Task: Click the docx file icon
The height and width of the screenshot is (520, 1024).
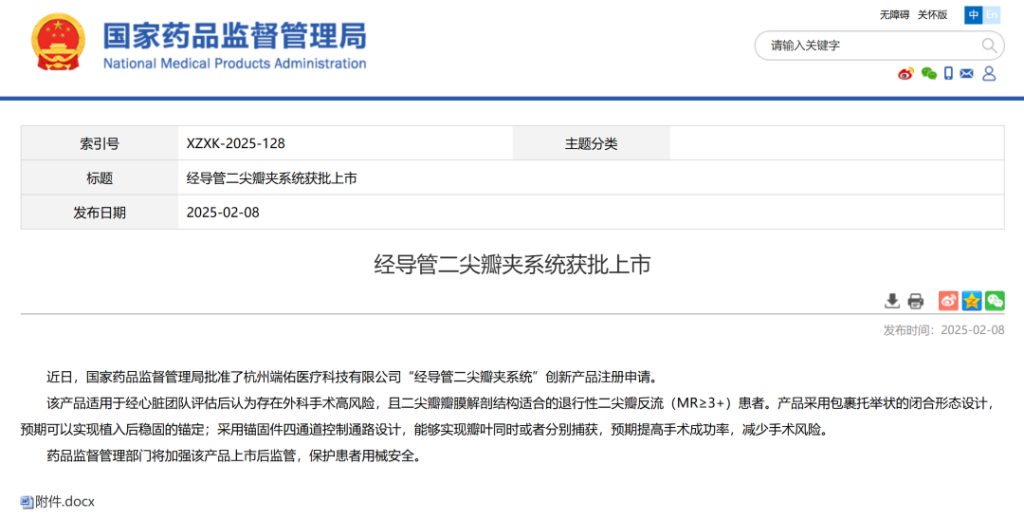Action: [x=27, y=502]
